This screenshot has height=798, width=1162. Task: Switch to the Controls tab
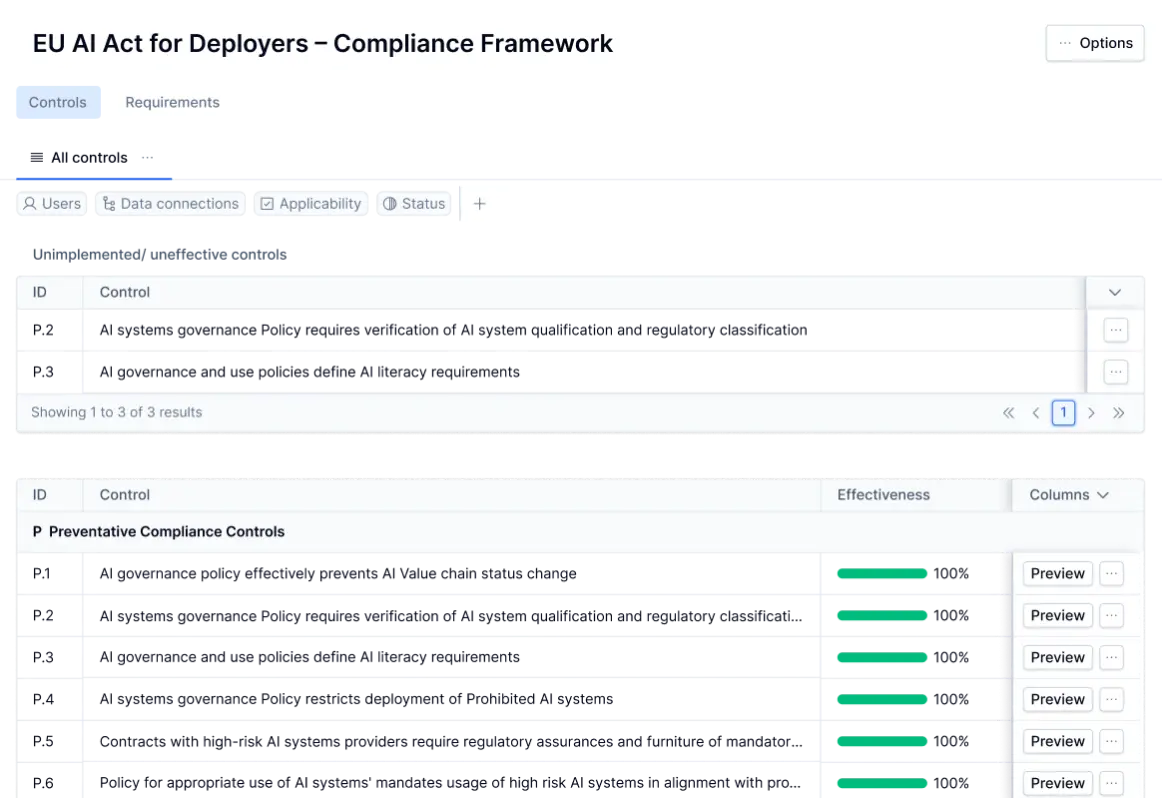point(56,101)
